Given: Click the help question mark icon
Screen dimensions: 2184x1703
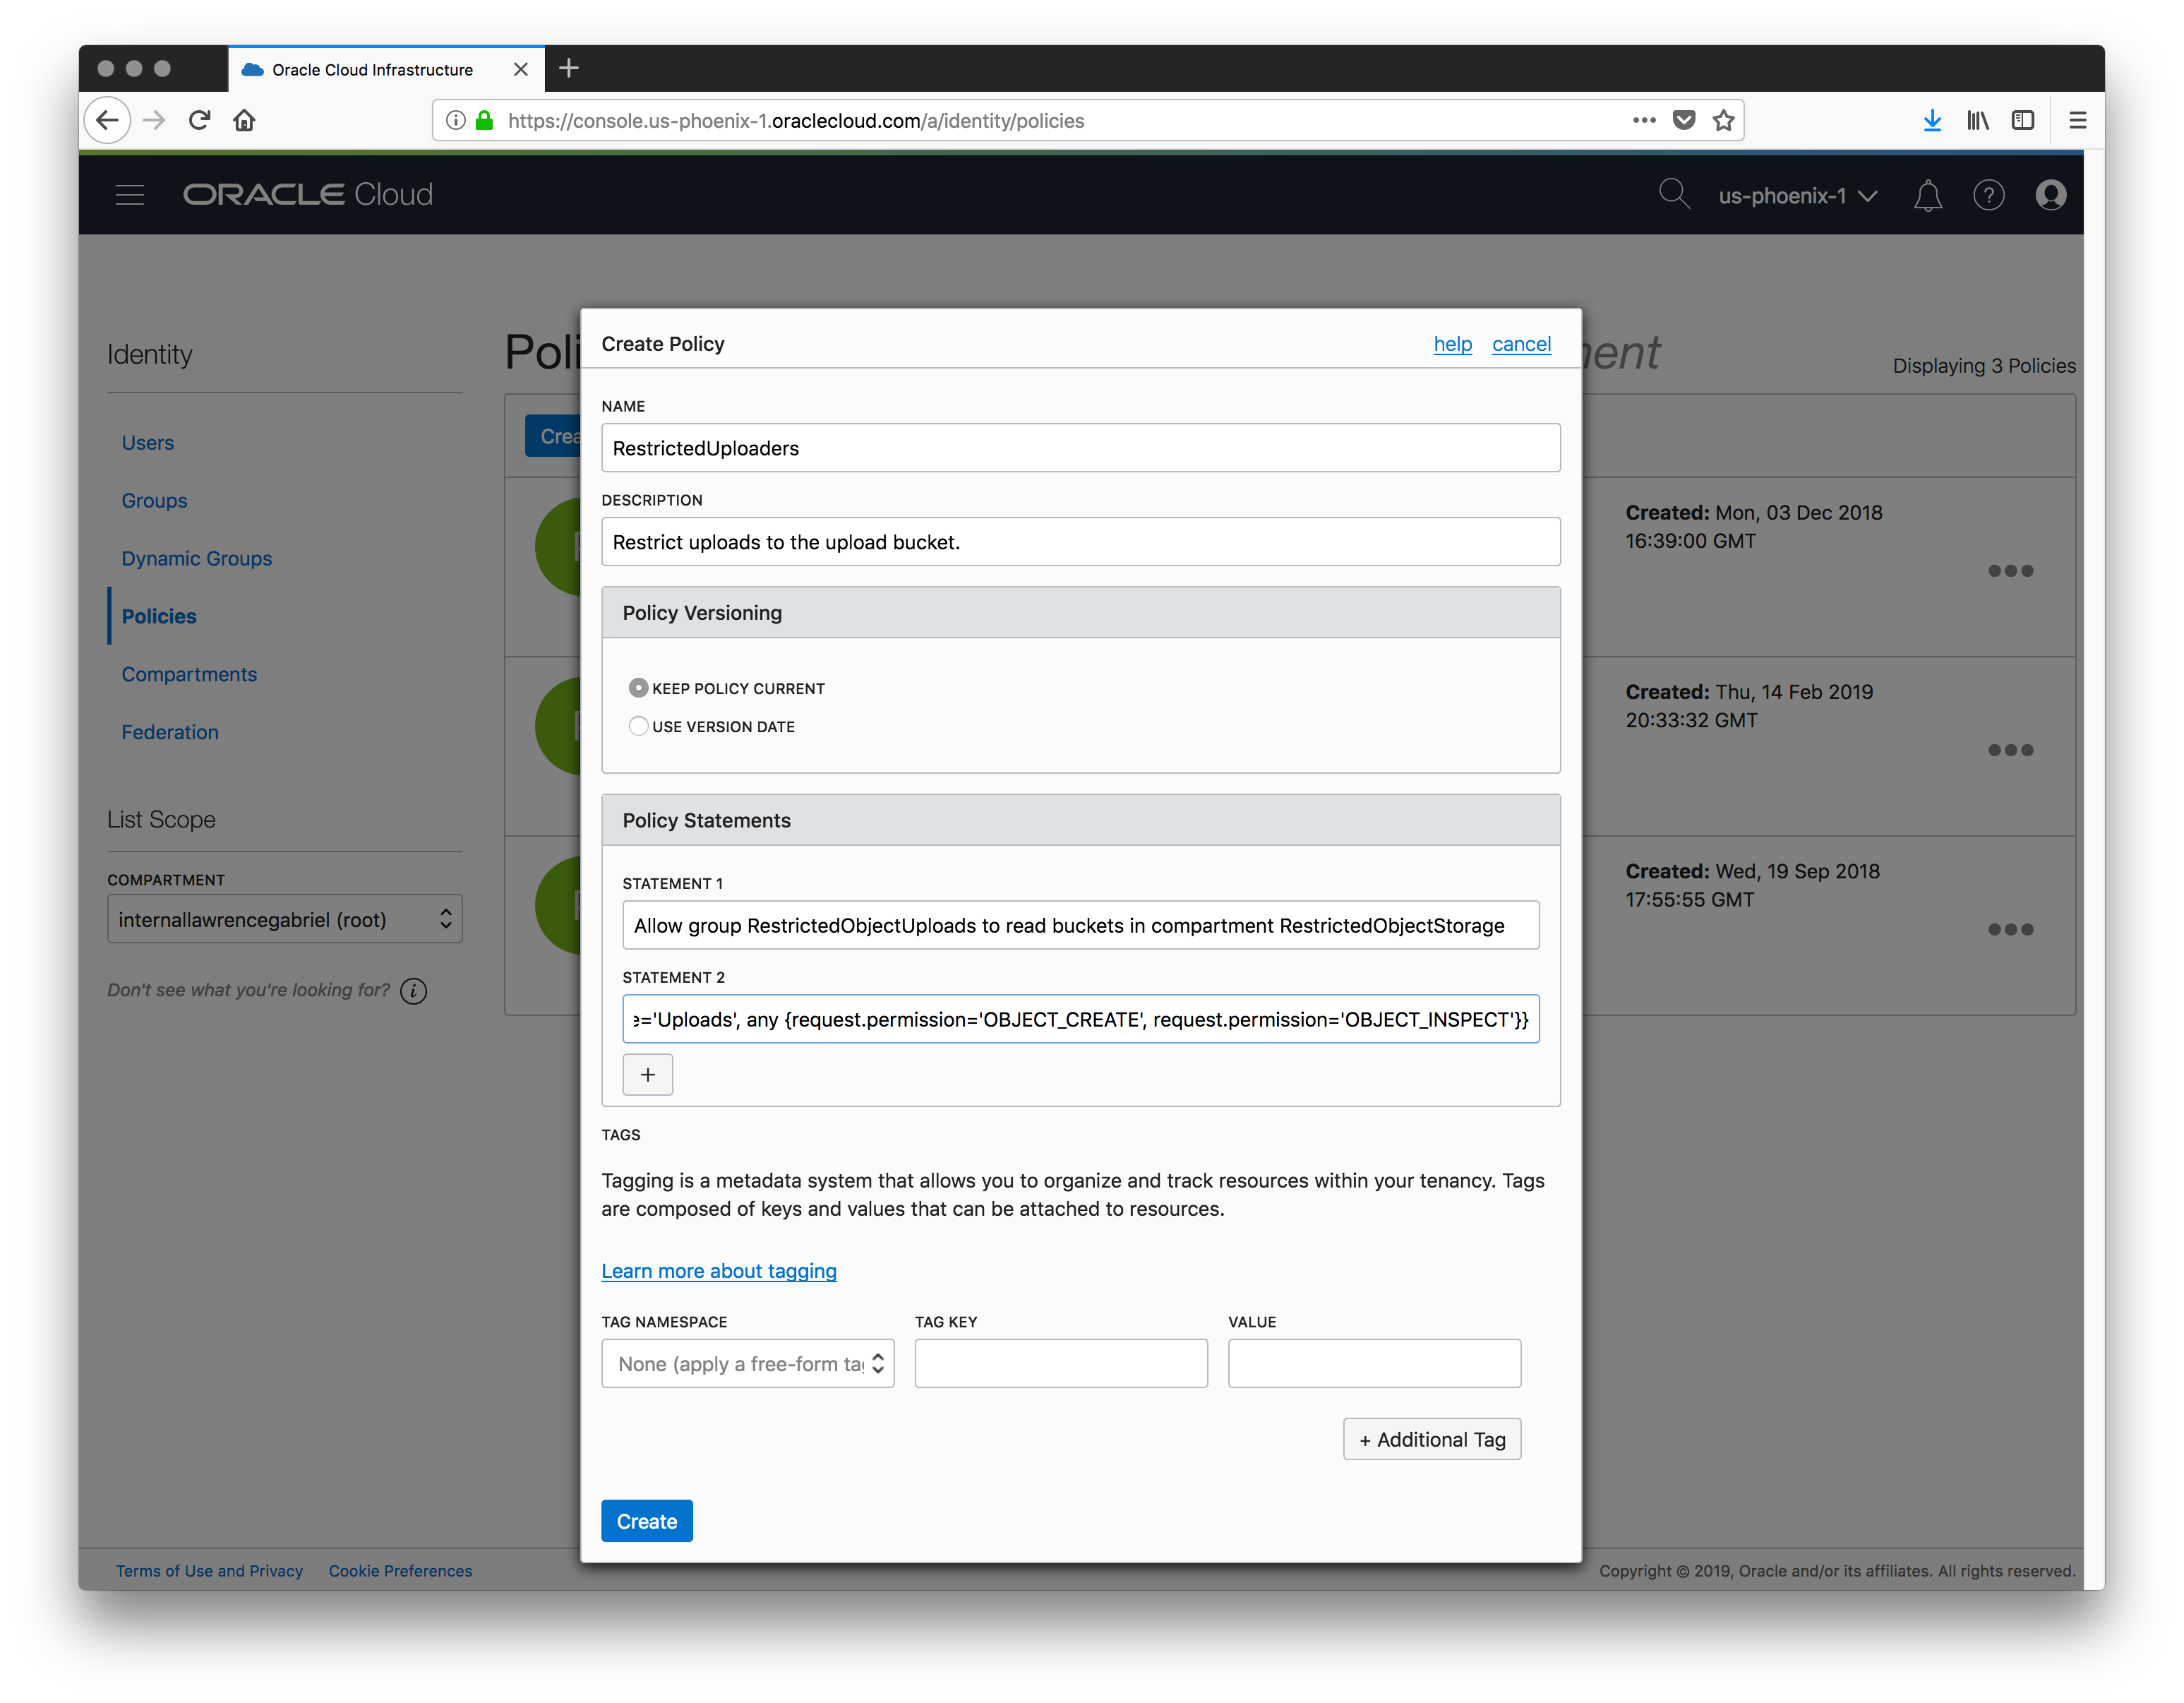Looking at the screenshot, I should (1988, 195).
